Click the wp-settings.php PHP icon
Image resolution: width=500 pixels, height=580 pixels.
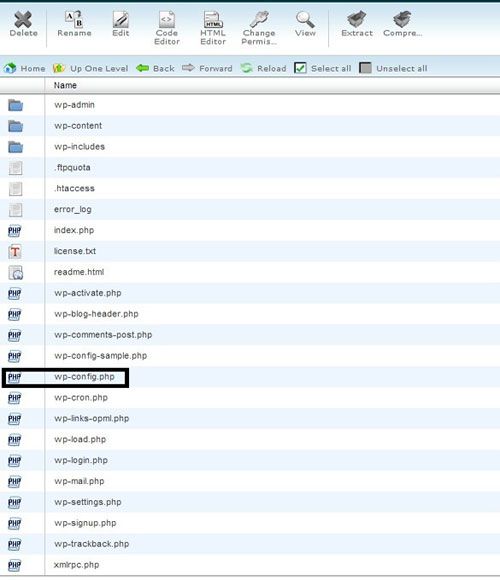coord(14,503)
